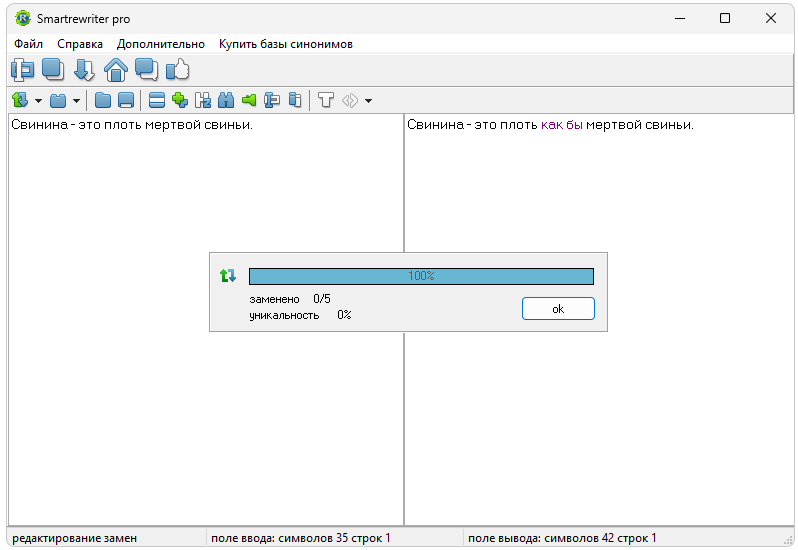Click the binoculars search icon
Screen dimensions: 798x550
pyautogui.click(x=225, y=100)
